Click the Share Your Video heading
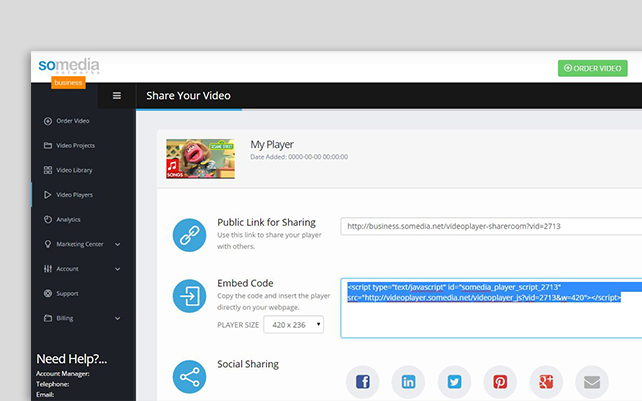Viewport: 642px width, 401px height. (x=188, y=95)
